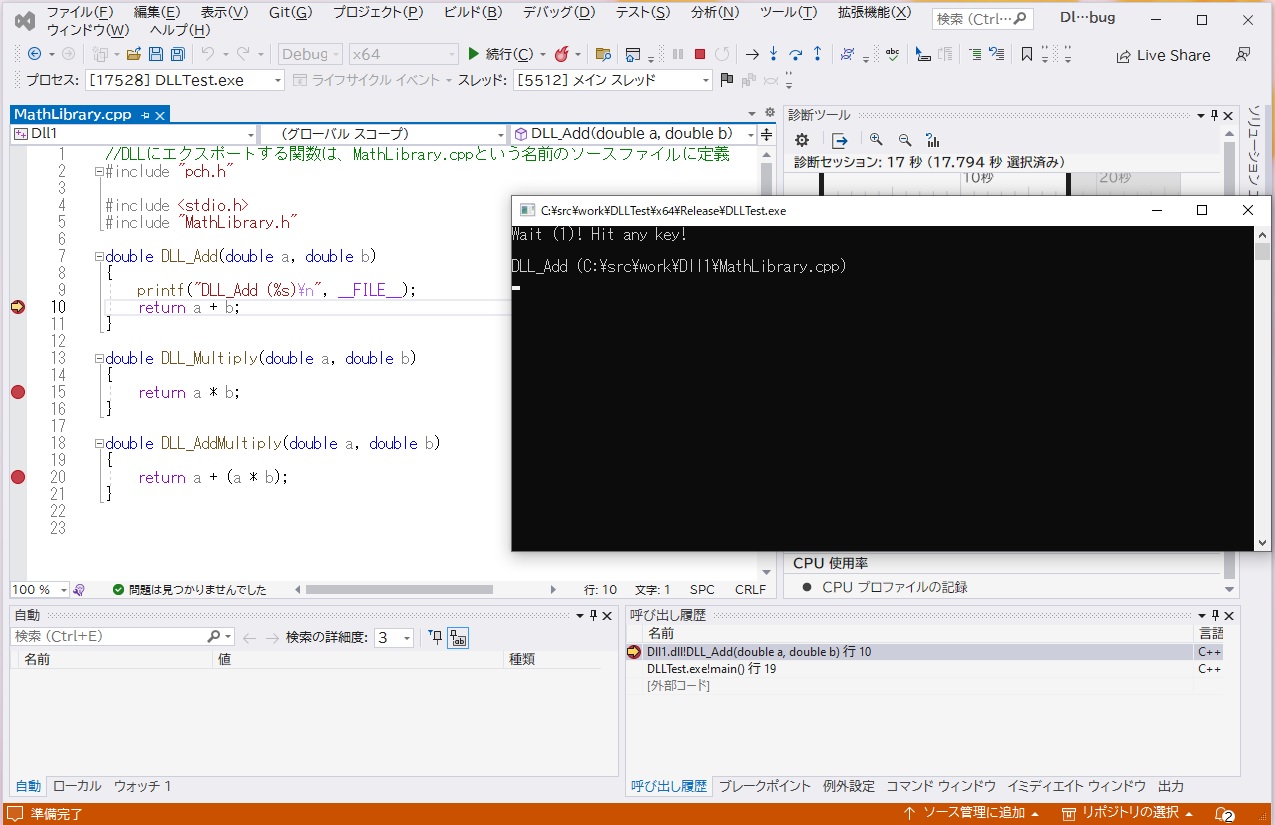Open the diagnostic tools settings gear

(x=802, y=141)
